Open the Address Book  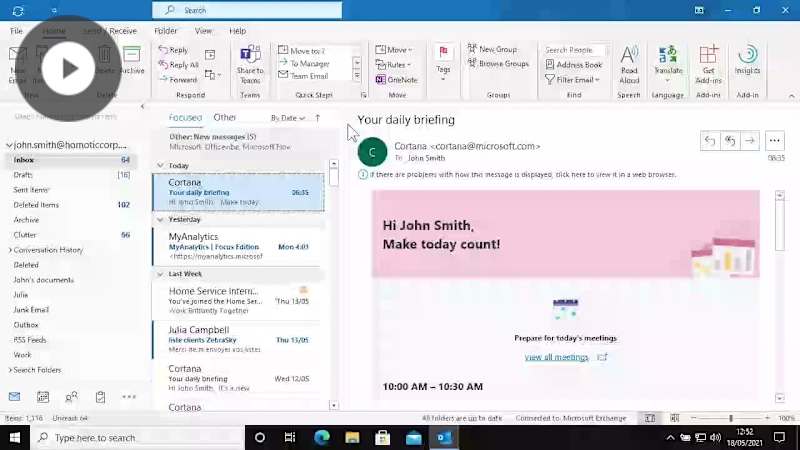coord(573,65)
